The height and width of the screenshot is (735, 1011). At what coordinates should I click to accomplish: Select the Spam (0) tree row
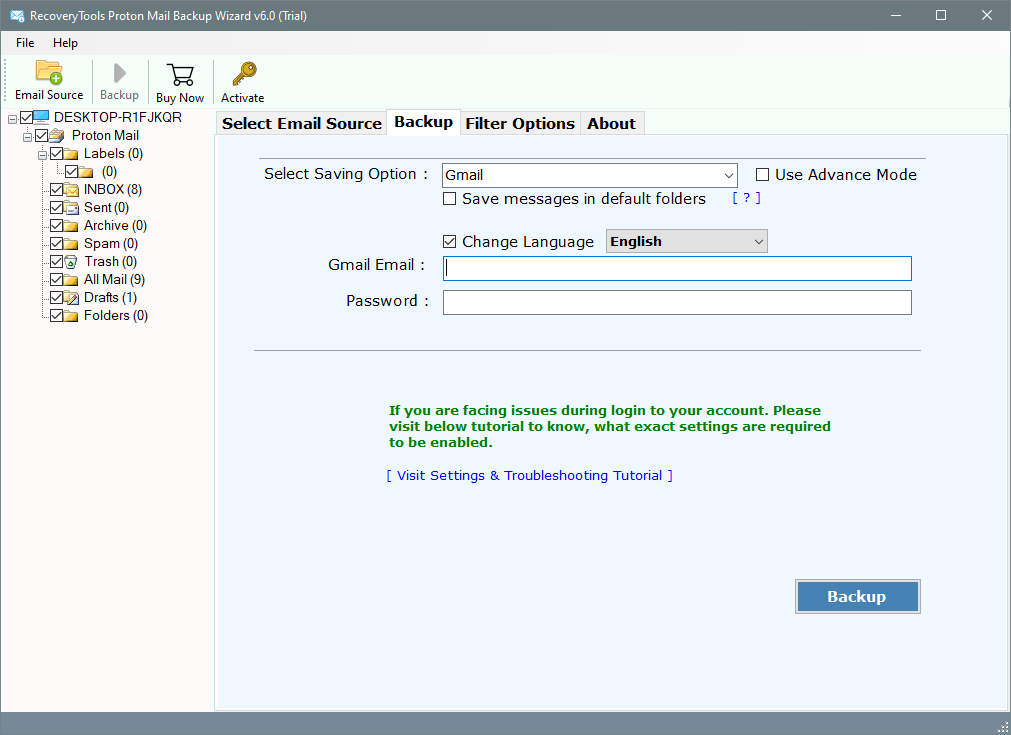[x=111, y=244]
